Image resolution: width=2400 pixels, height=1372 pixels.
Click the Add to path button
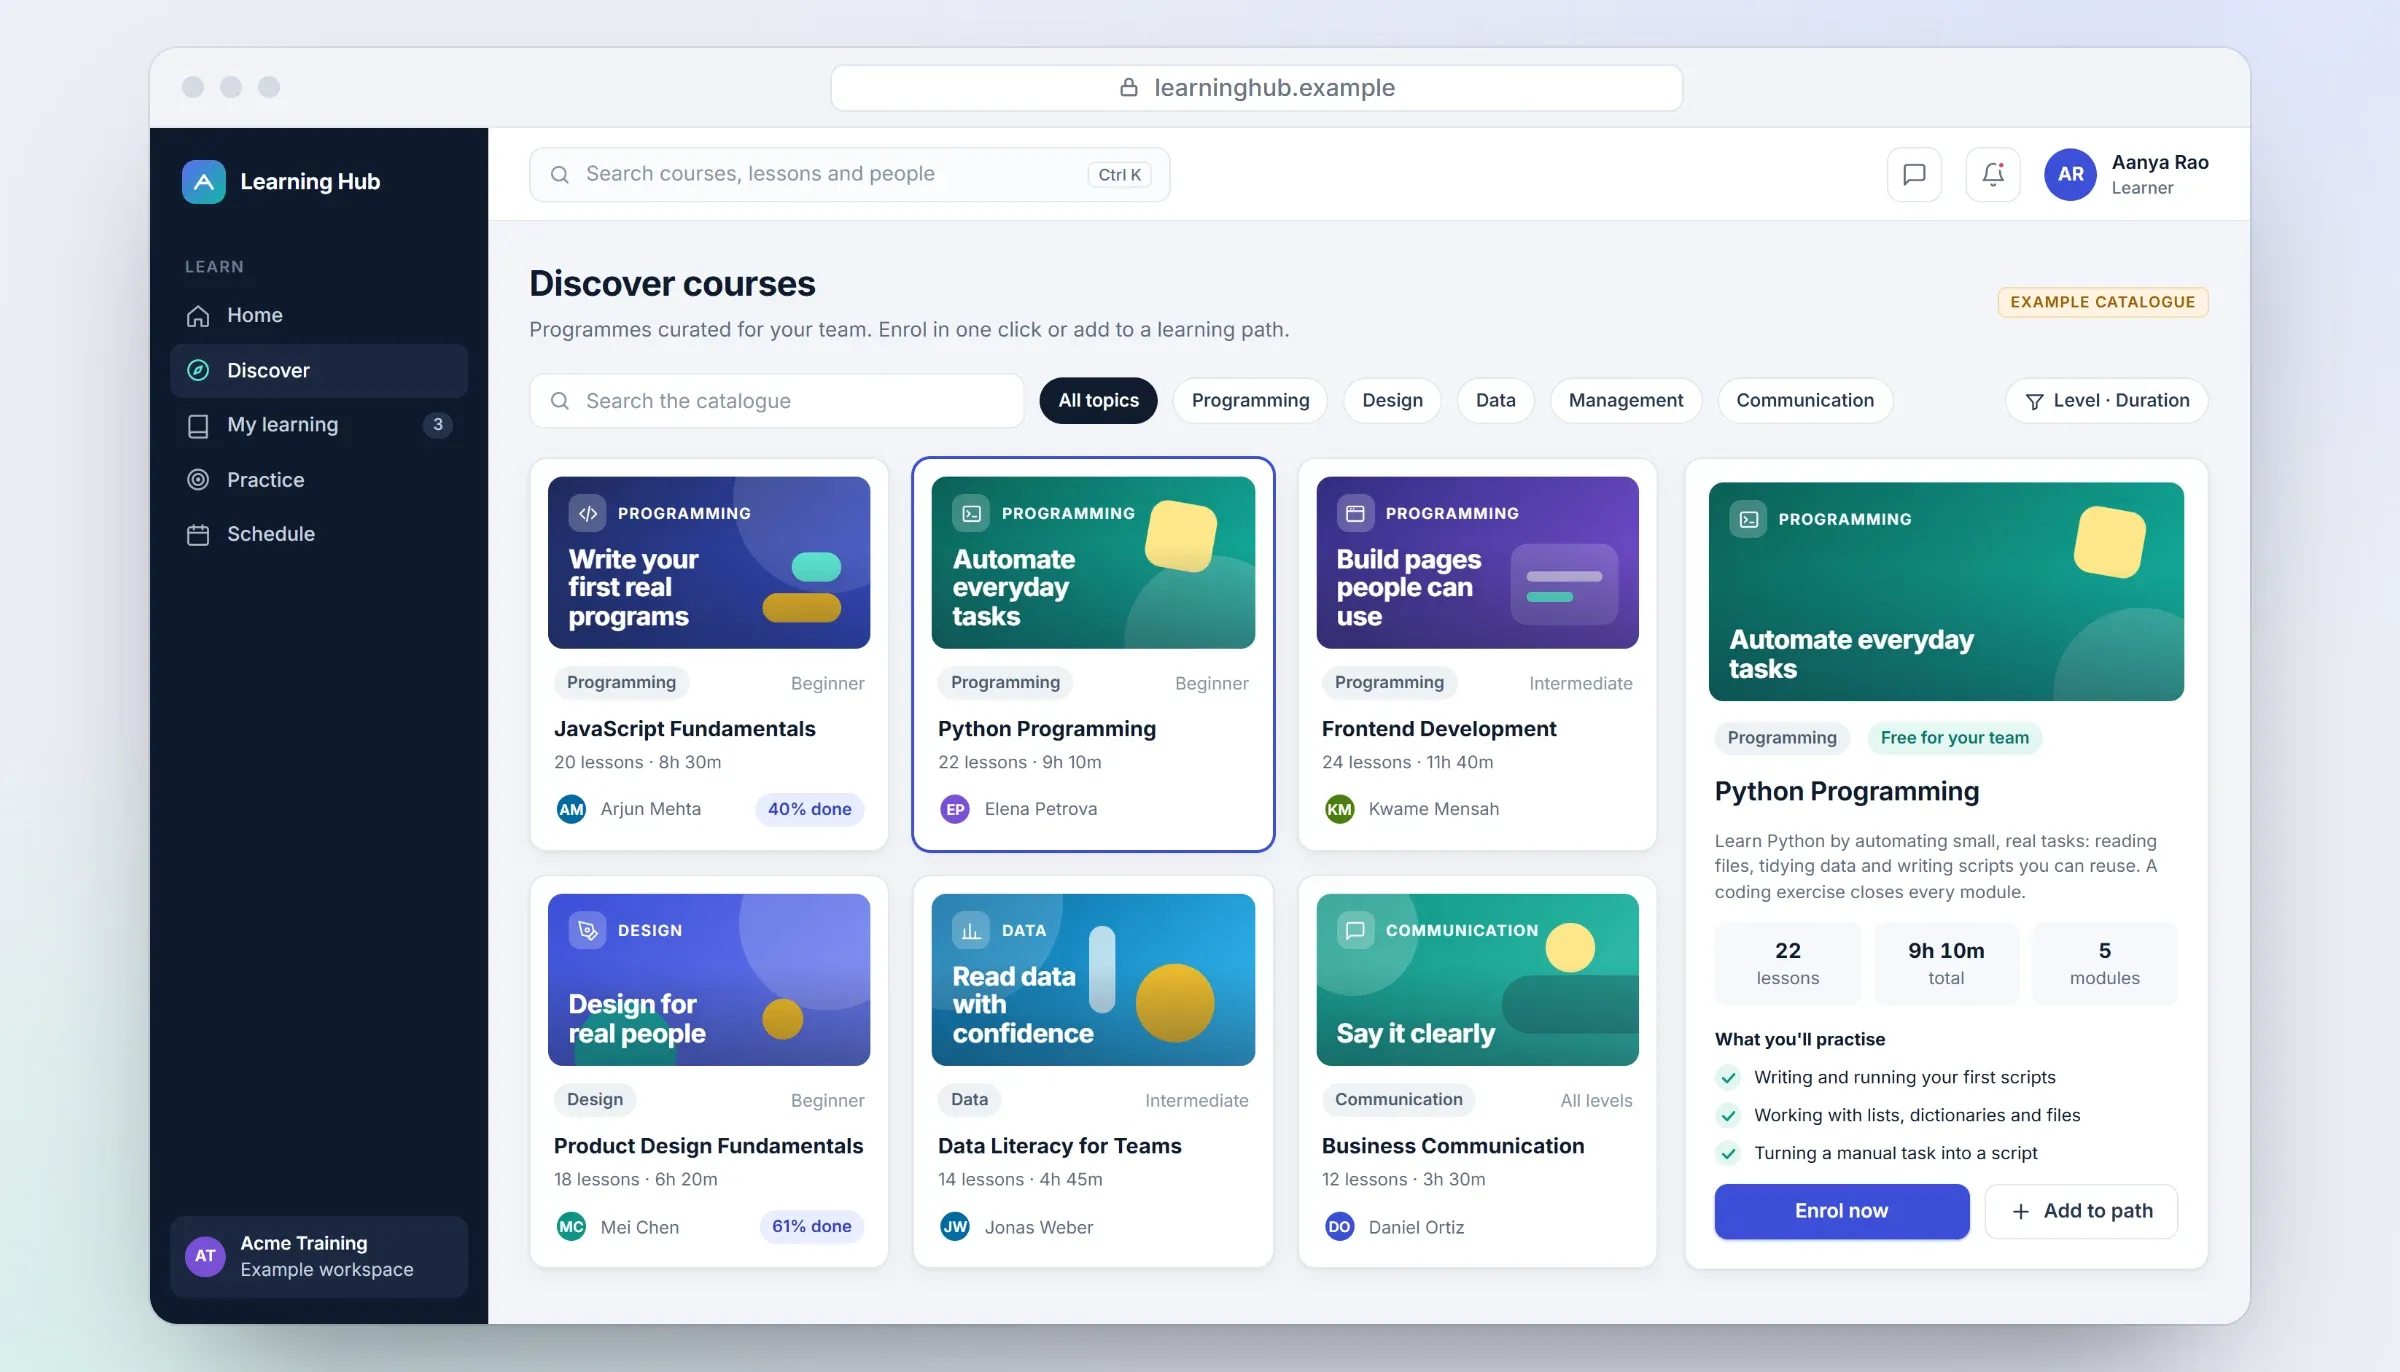pyautogui.click(x=2081, y=1212)
